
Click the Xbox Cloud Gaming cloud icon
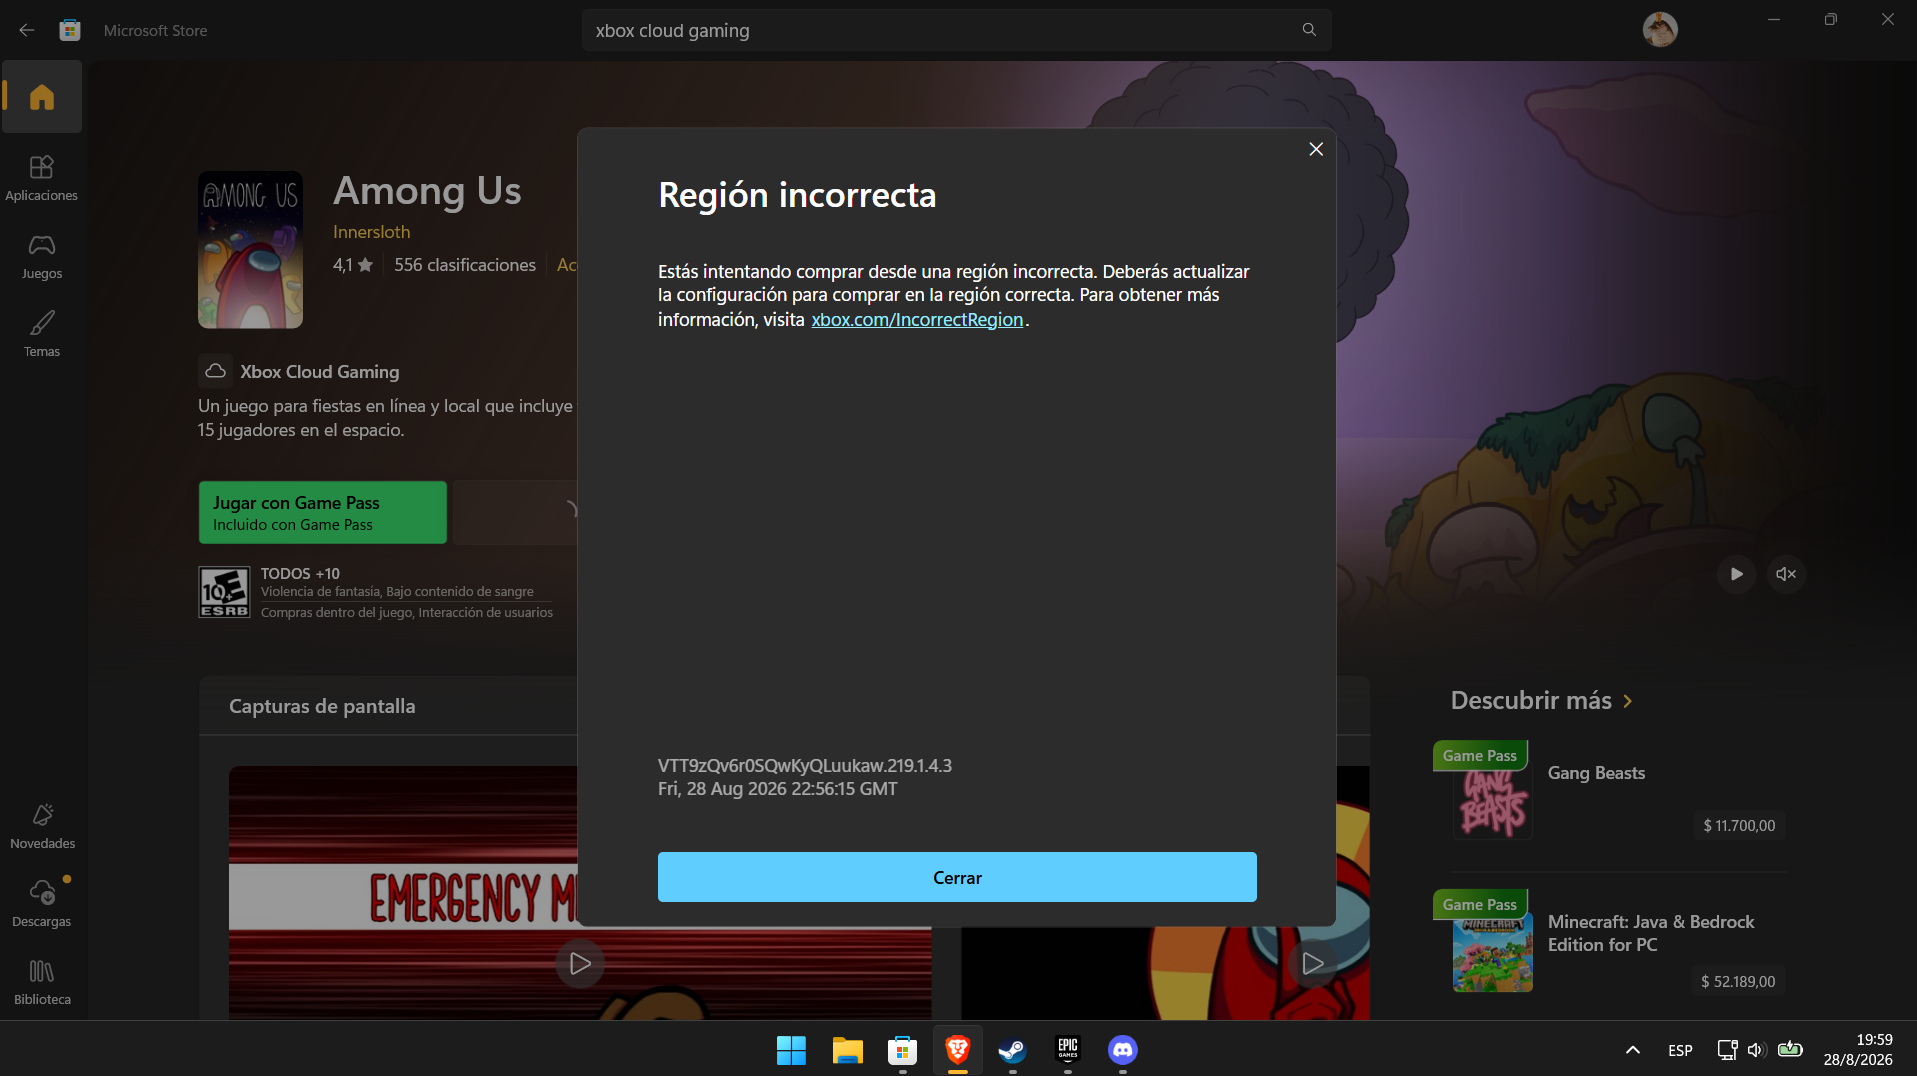click(x=215, y=371)
